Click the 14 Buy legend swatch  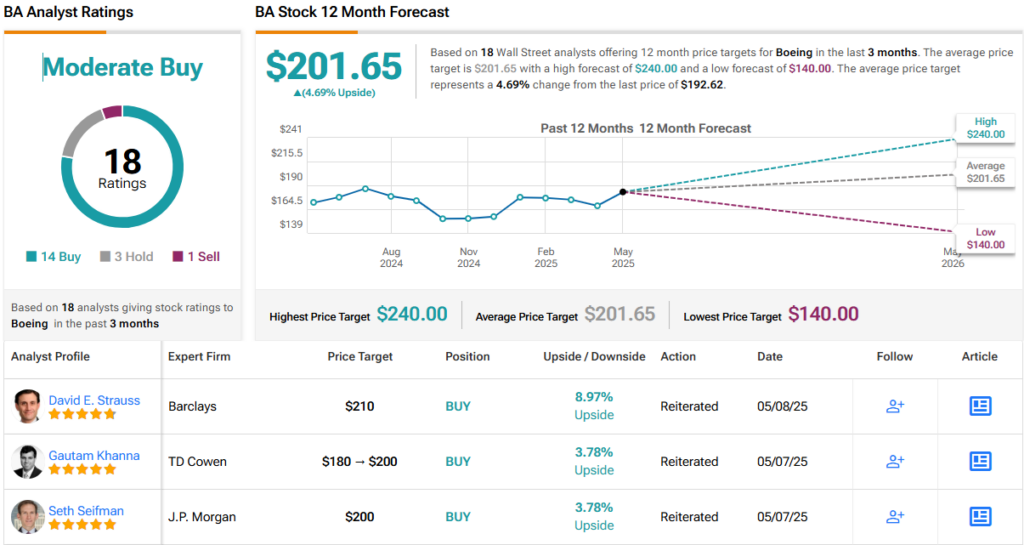pyautogui.click(x=31, y=257)
